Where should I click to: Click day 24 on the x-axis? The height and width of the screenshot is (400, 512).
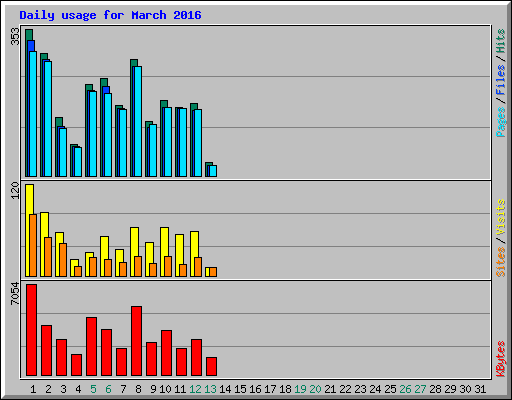375,389
